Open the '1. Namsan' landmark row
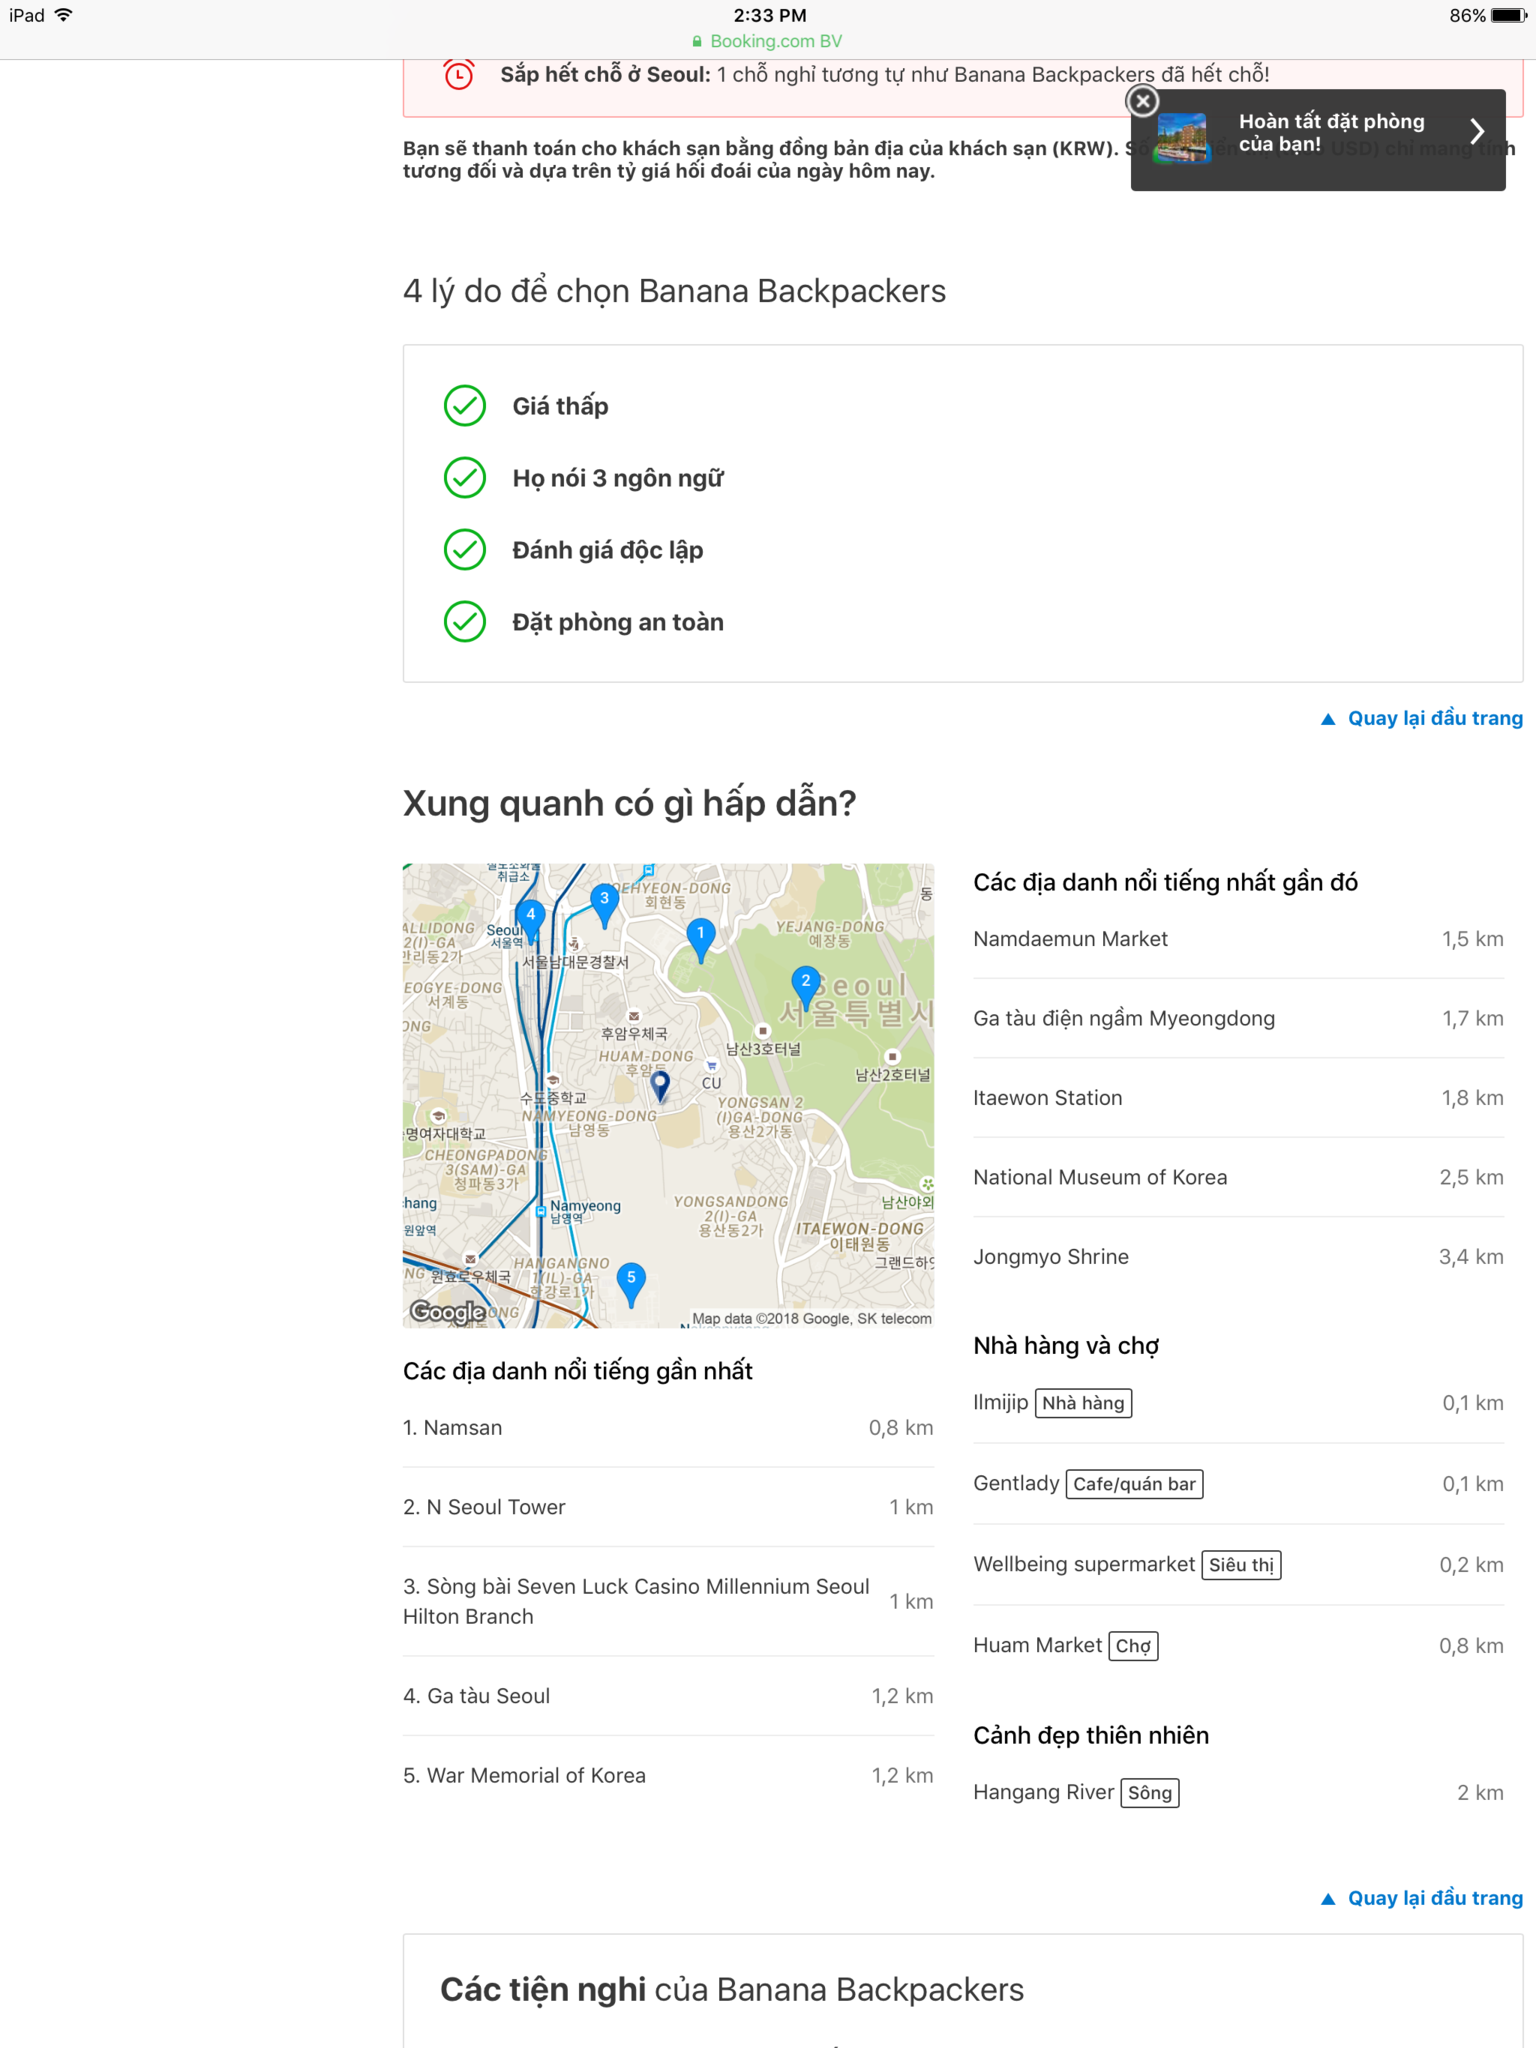This screenshot has height=2048, width=1536. [668, 1428]
